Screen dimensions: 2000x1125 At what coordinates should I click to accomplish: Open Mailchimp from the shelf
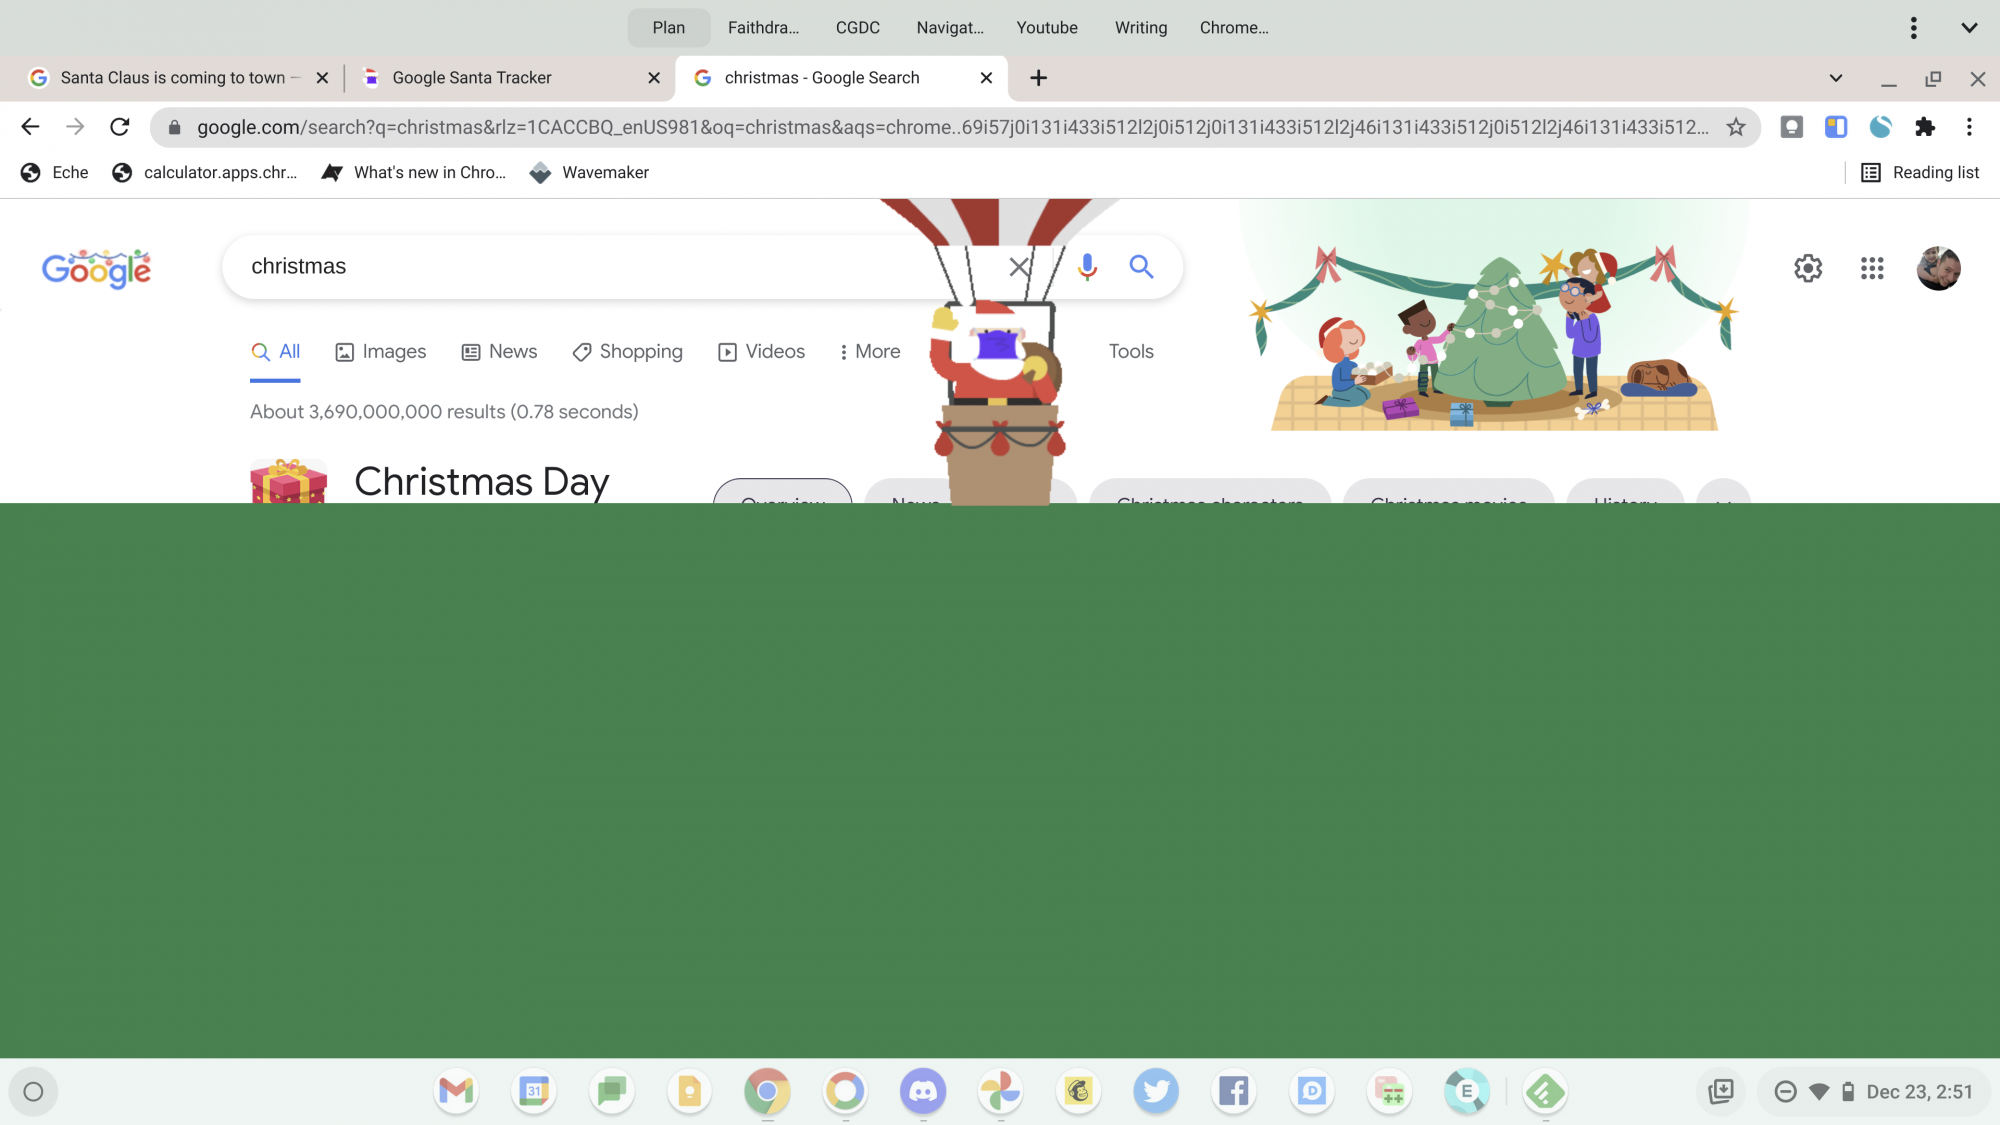[x=1079, y=1091]
